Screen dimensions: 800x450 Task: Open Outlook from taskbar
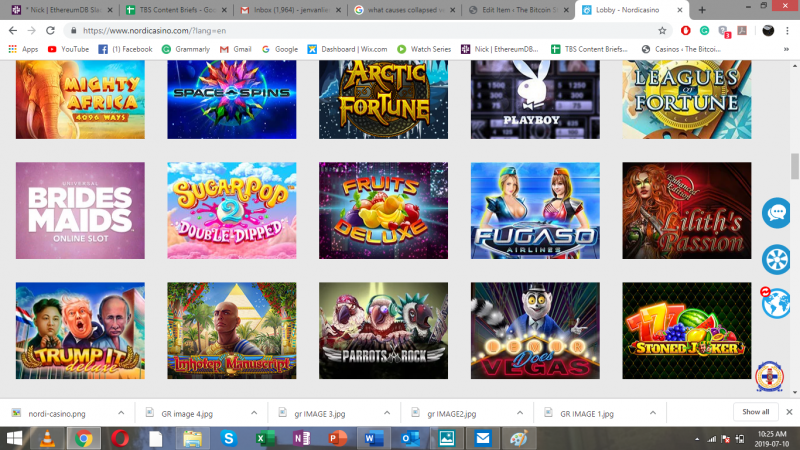pos(410,438)
